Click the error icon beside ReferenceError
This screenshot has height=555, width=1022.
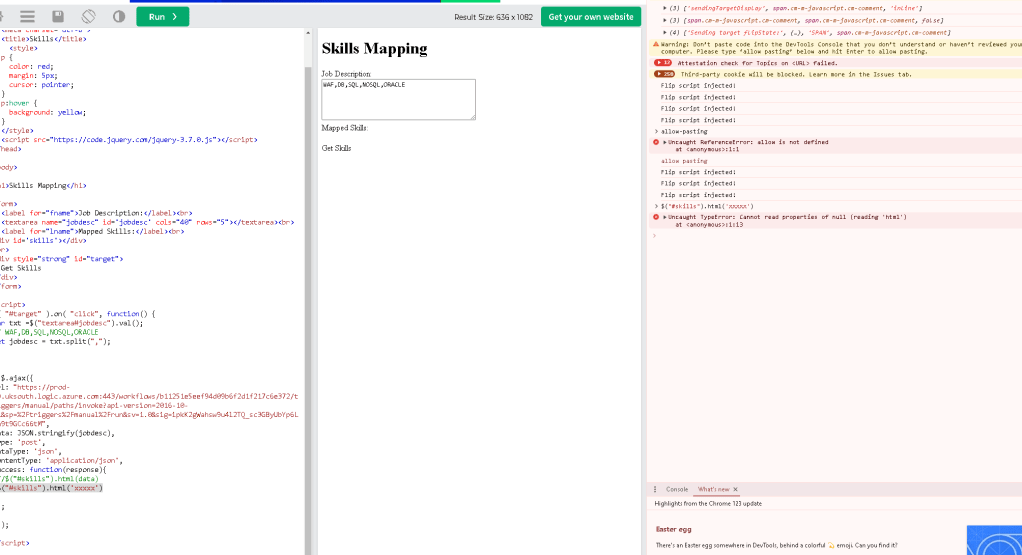[x=656, y=142]
